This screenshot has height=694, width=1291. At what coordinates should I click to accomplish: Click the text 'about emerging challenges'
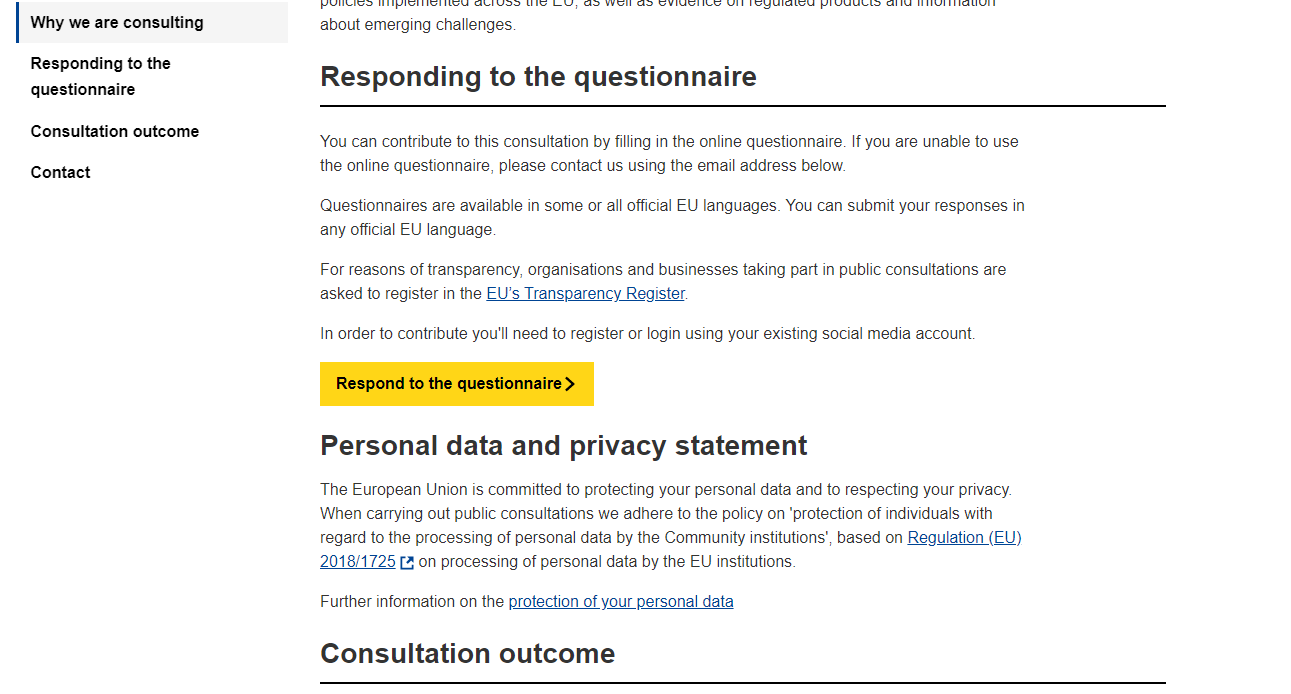pyautogui.click(x=416, y=24)
